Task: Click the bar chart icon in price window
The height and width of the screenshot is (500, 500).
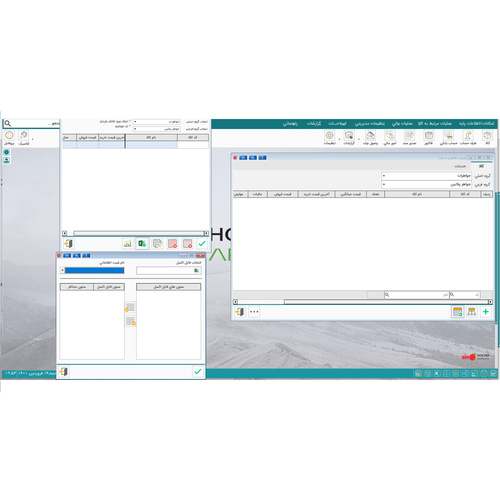Action: tap(128, 244)
